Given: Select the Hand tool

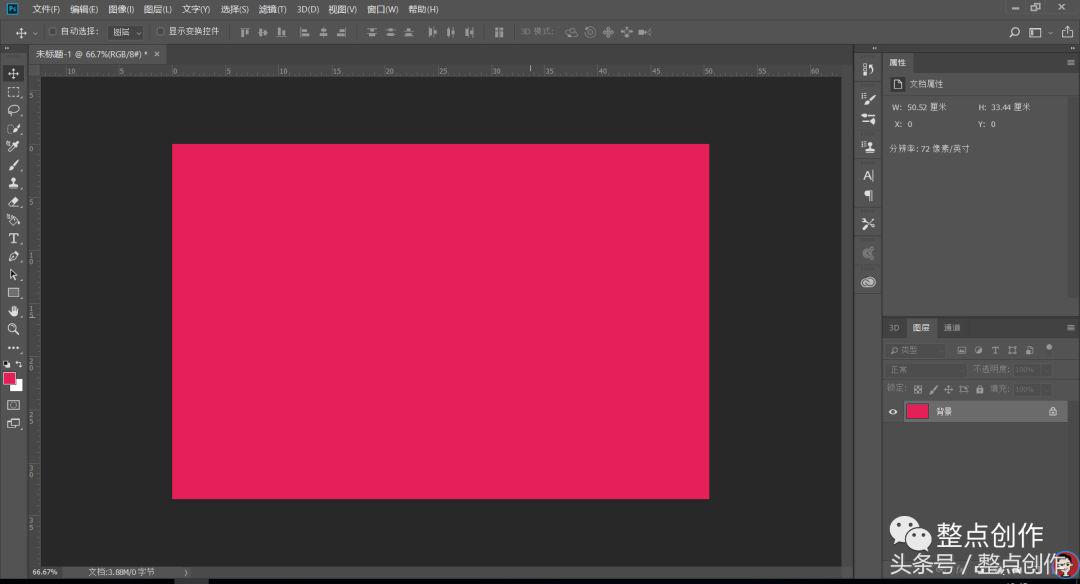Looking at the screenshot, I should pyautogui.click(x=13, y=311).
